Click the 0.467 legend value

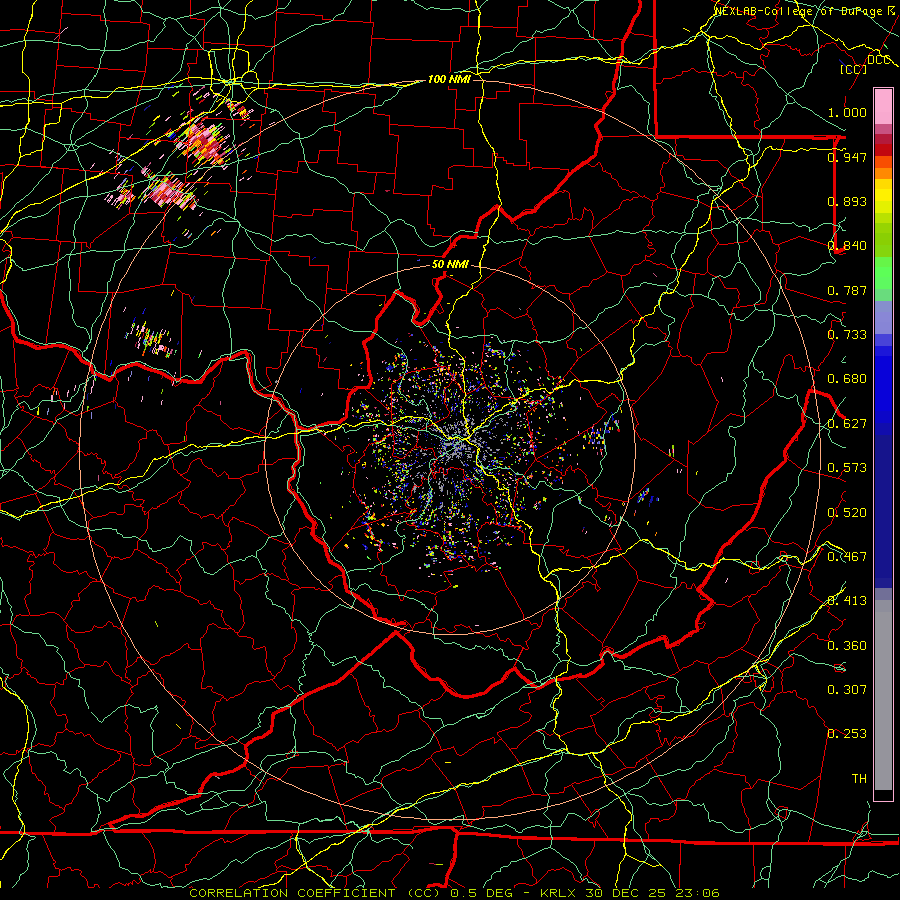coord(847,557)
